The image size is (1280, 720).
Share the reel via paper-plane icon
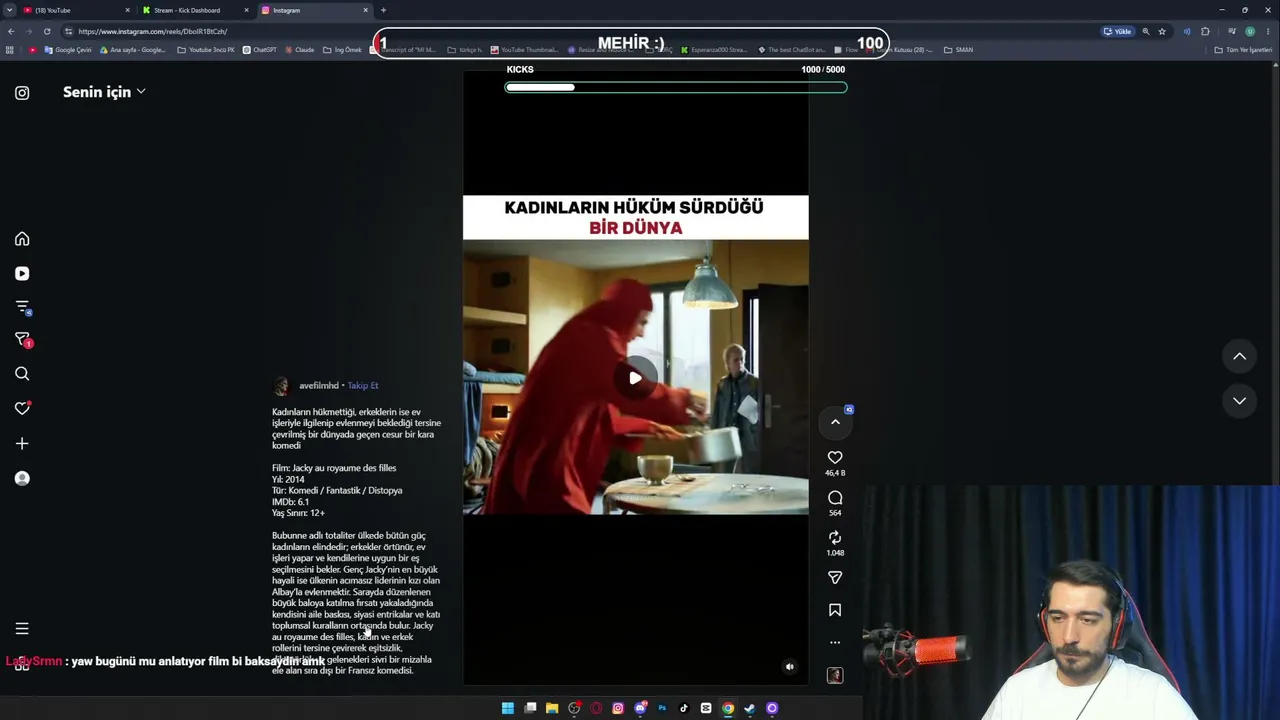[835, 578]
